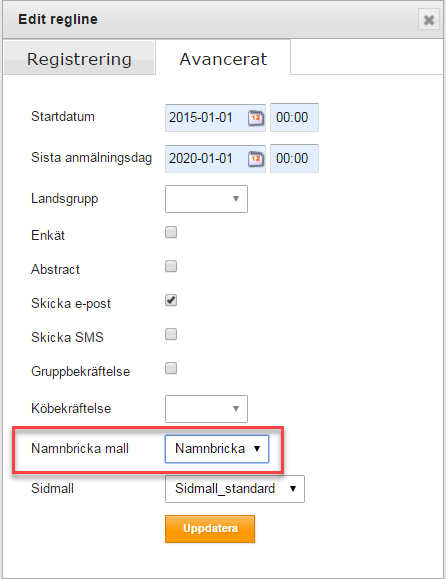Viewport: 446px width, 579px height.
Task: Switch to the Registrering tab
Action: coord(79,58)
